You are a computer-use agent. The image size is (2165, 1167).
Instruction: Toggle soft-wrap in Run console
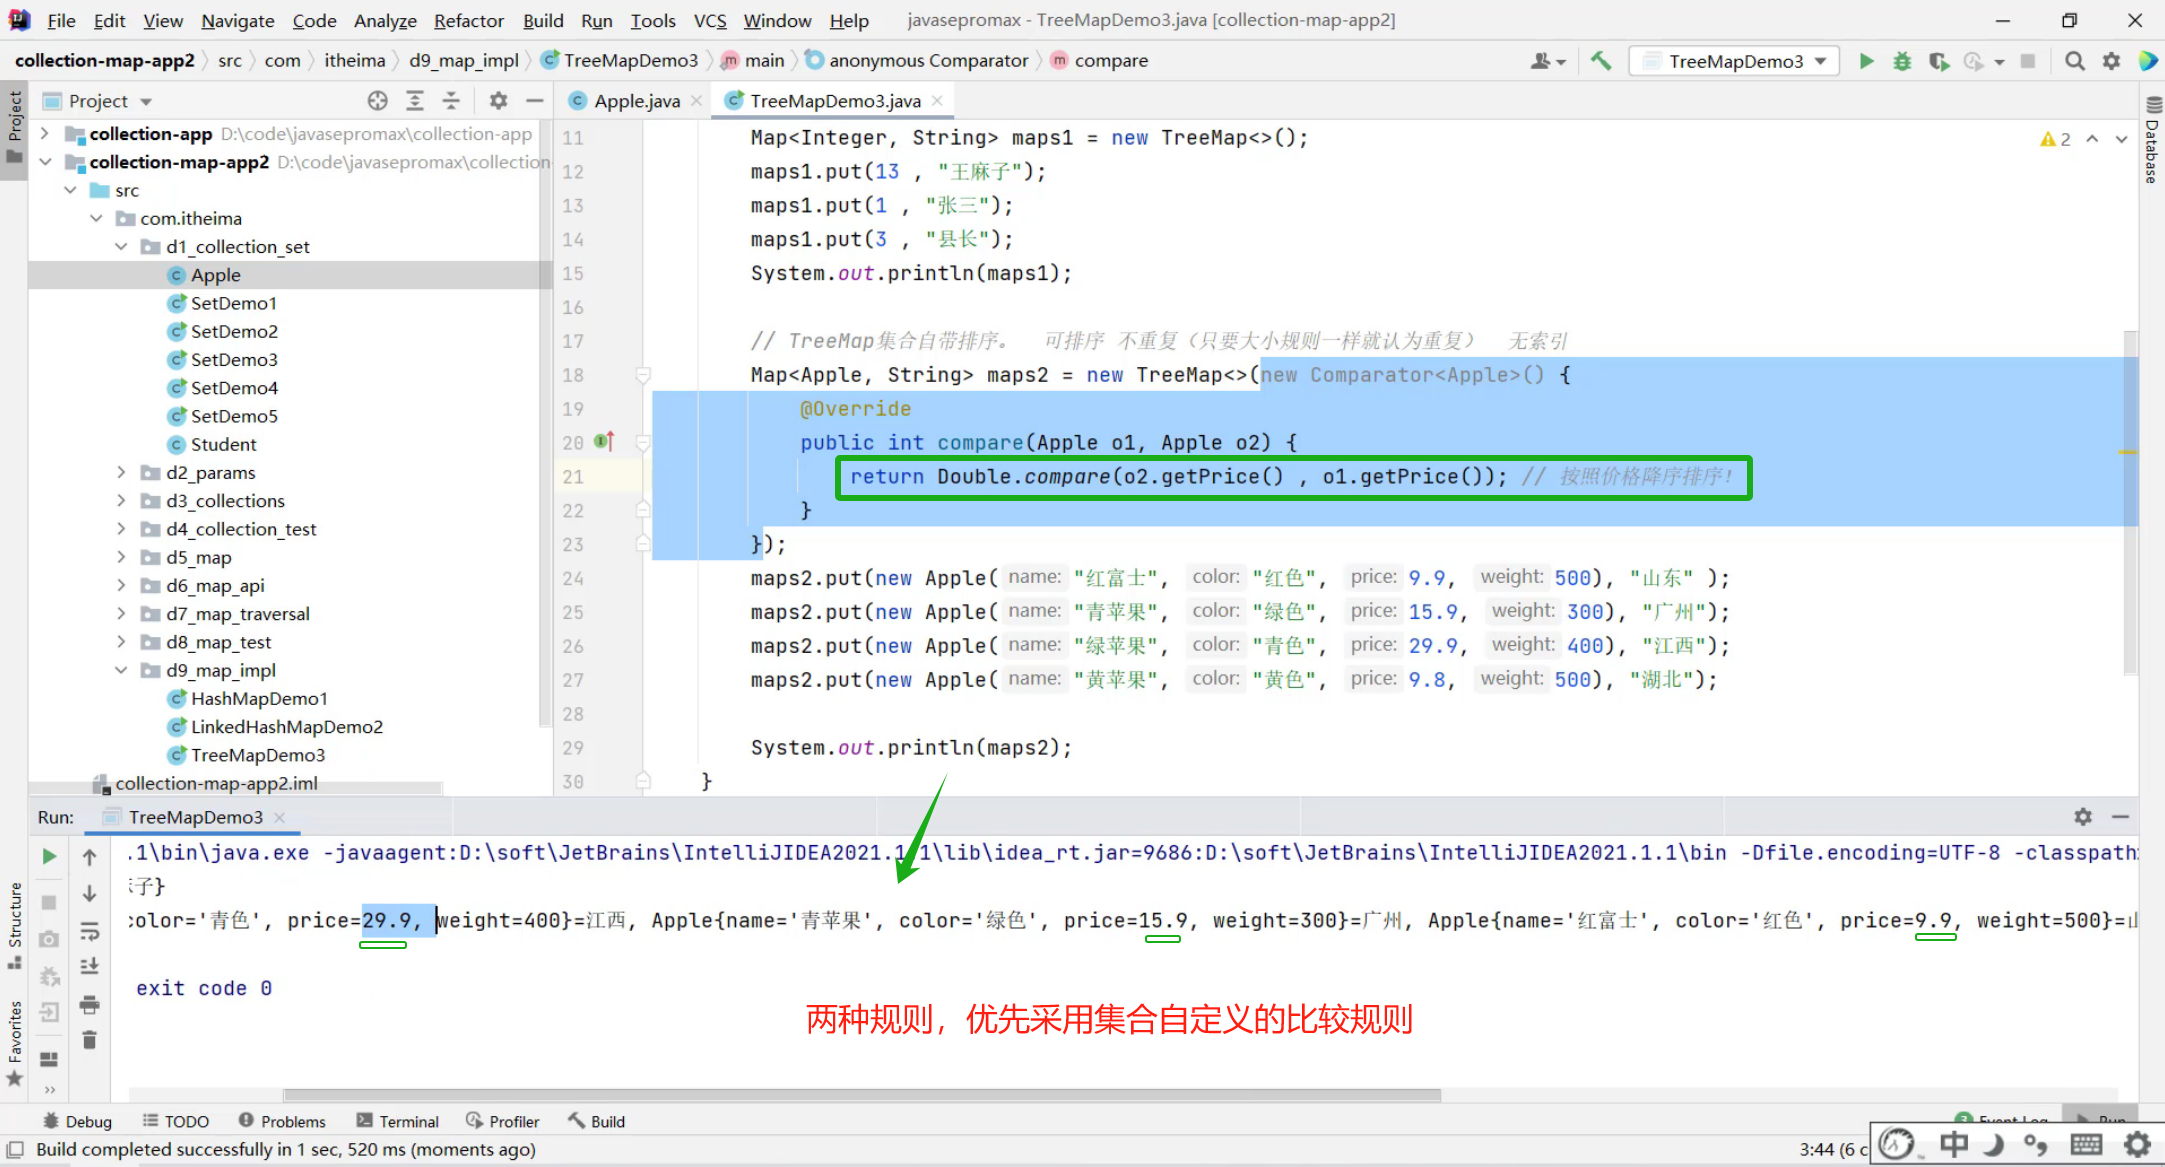click(x=89, y=931)
